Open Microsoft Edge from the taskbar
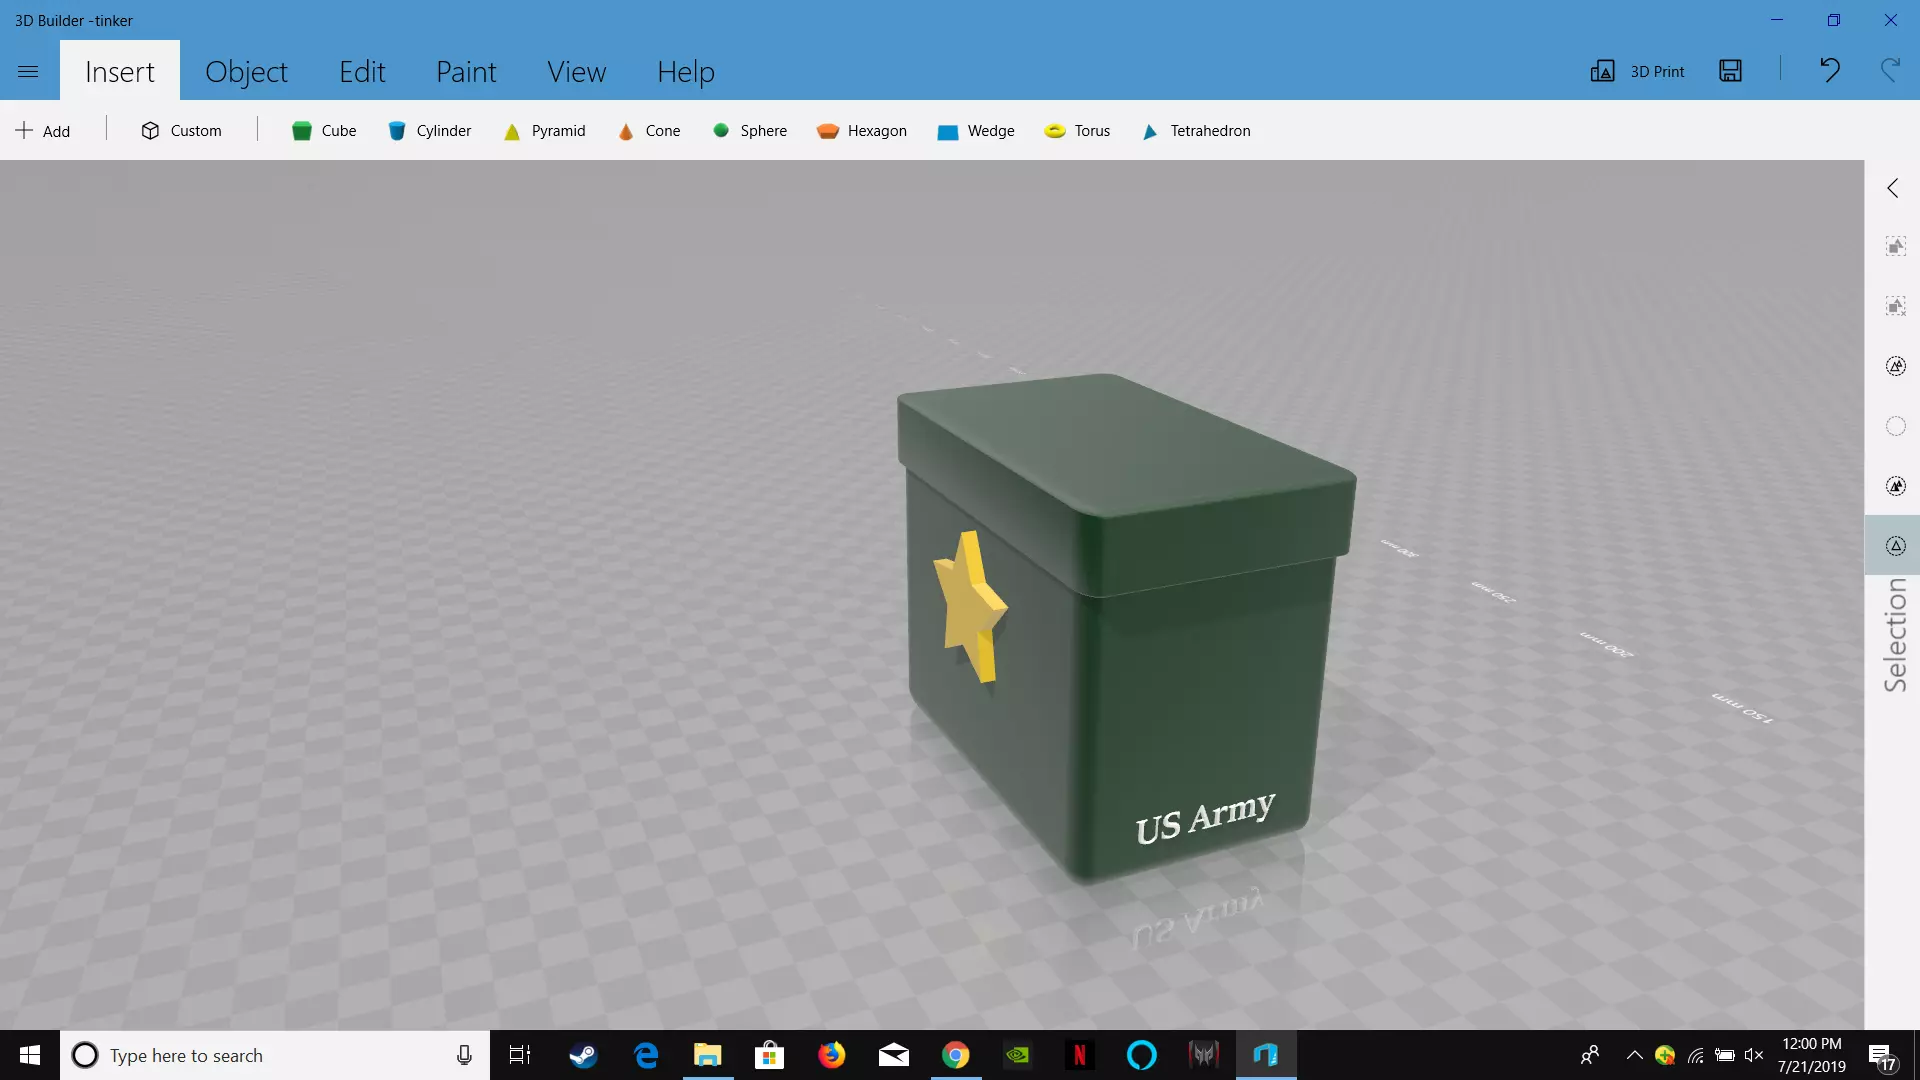This screenshot has width=1920, height=1080. [x=646, y=1055]
